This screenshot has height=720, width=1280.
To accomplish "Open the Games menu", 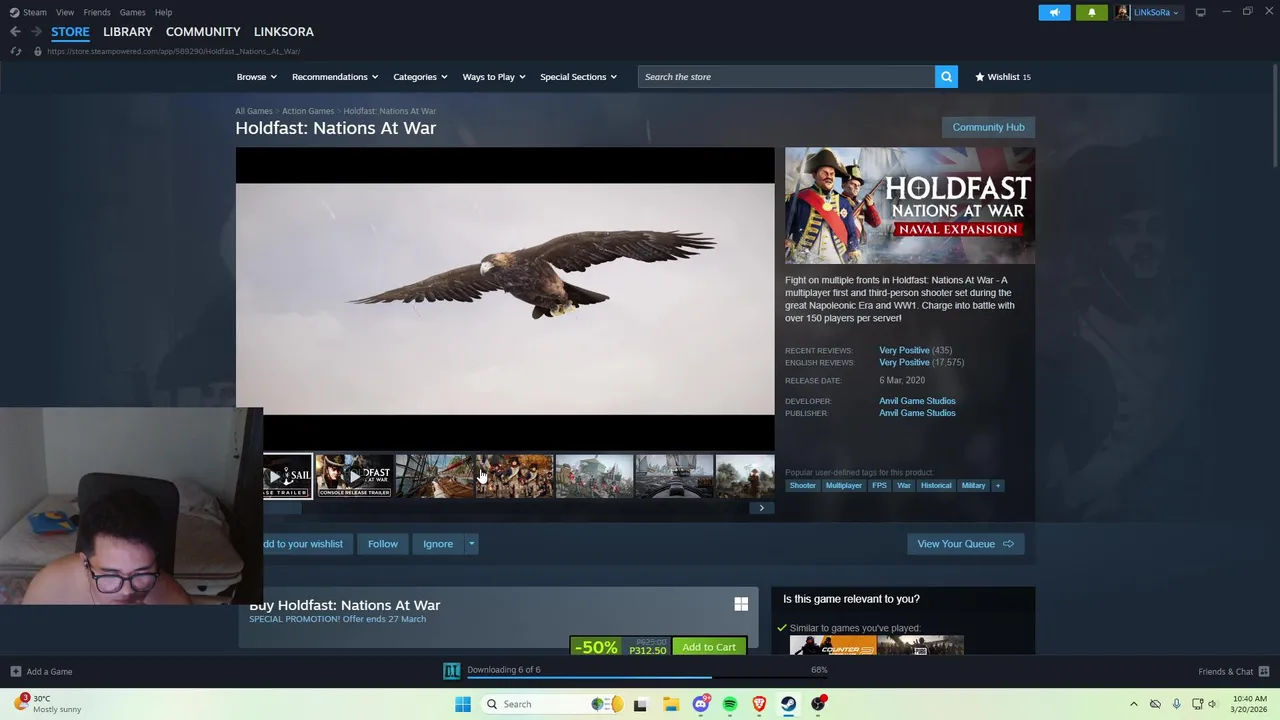I will point(133,12).
